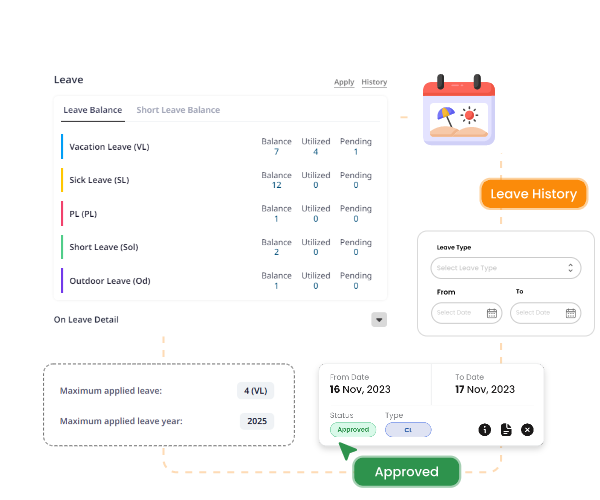Image resolution: width=600 pixels, height=500 pixels.
Task: Click the Apply link in Leave panel
Action: pos(344,82)
